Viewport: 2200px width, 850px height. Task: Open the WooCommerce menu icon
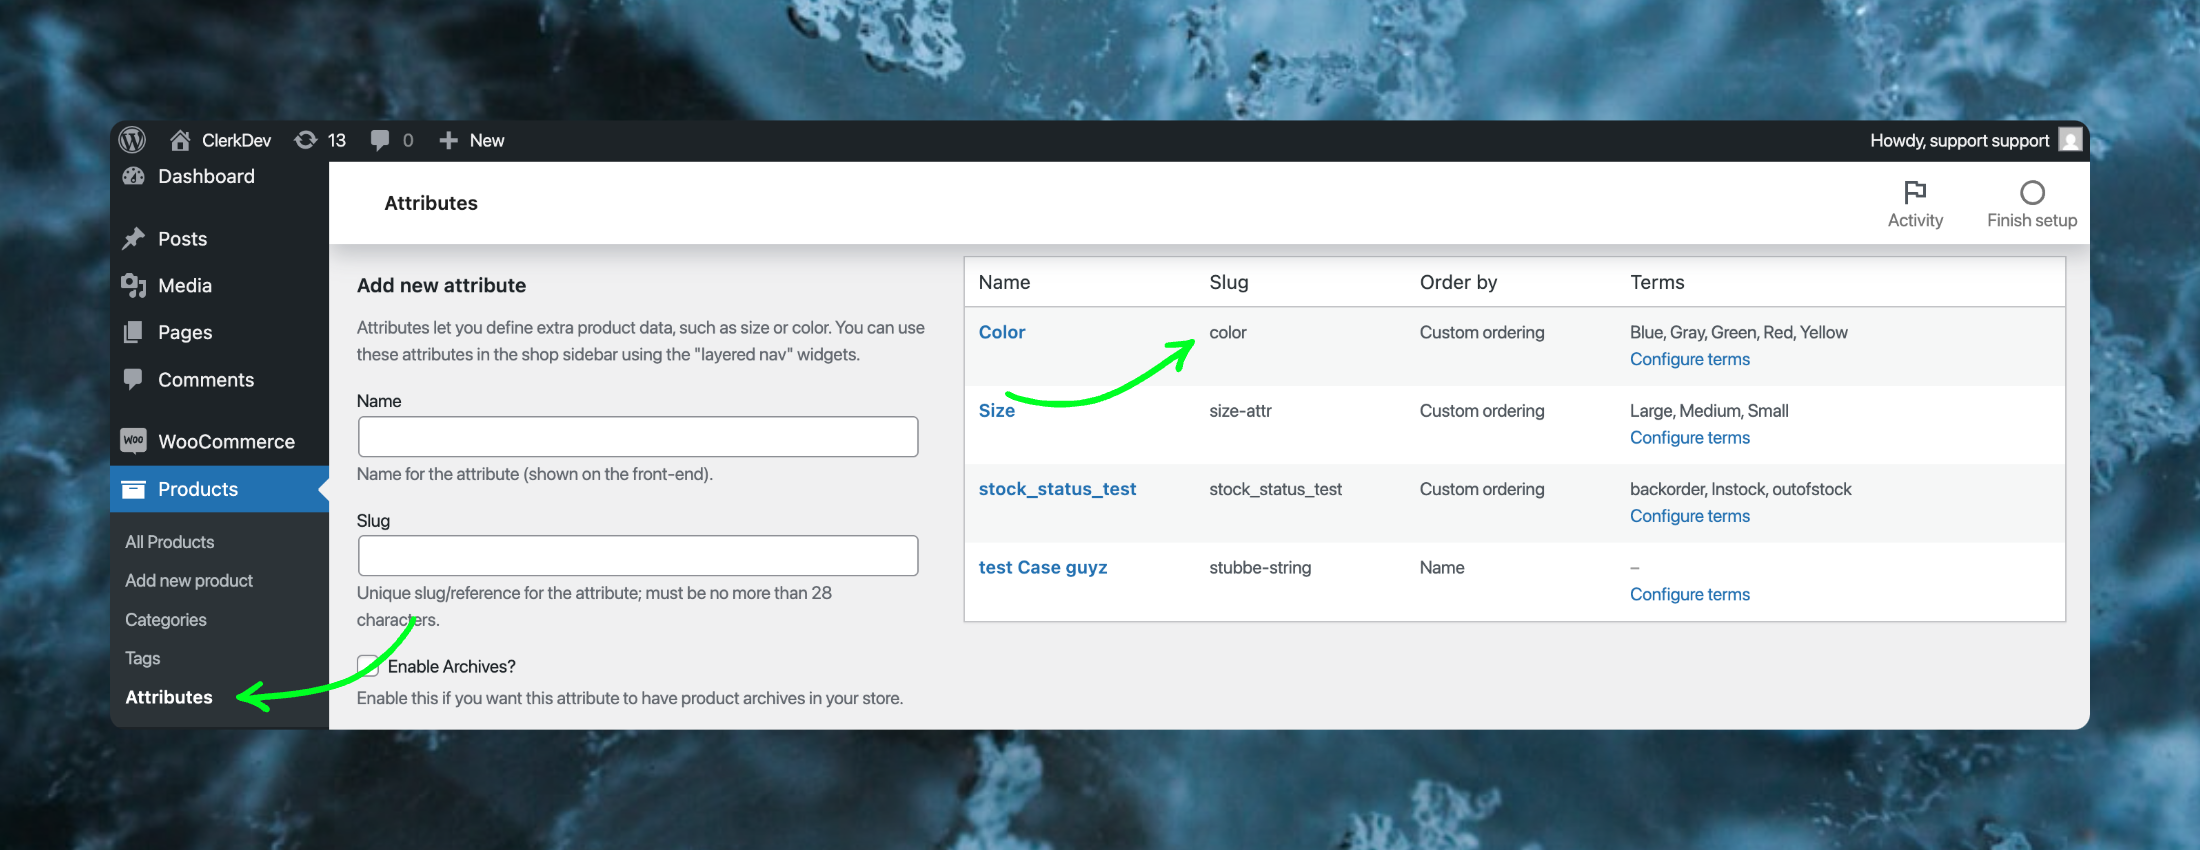[134, 441]
